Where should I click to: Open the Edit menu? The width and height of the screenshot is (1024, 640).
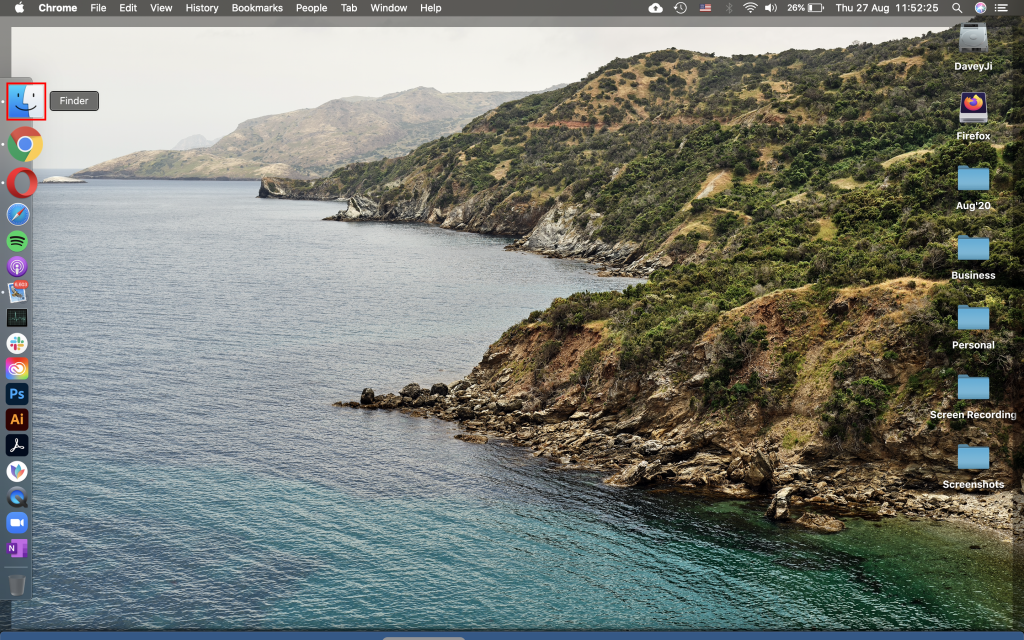click(128, 8)
